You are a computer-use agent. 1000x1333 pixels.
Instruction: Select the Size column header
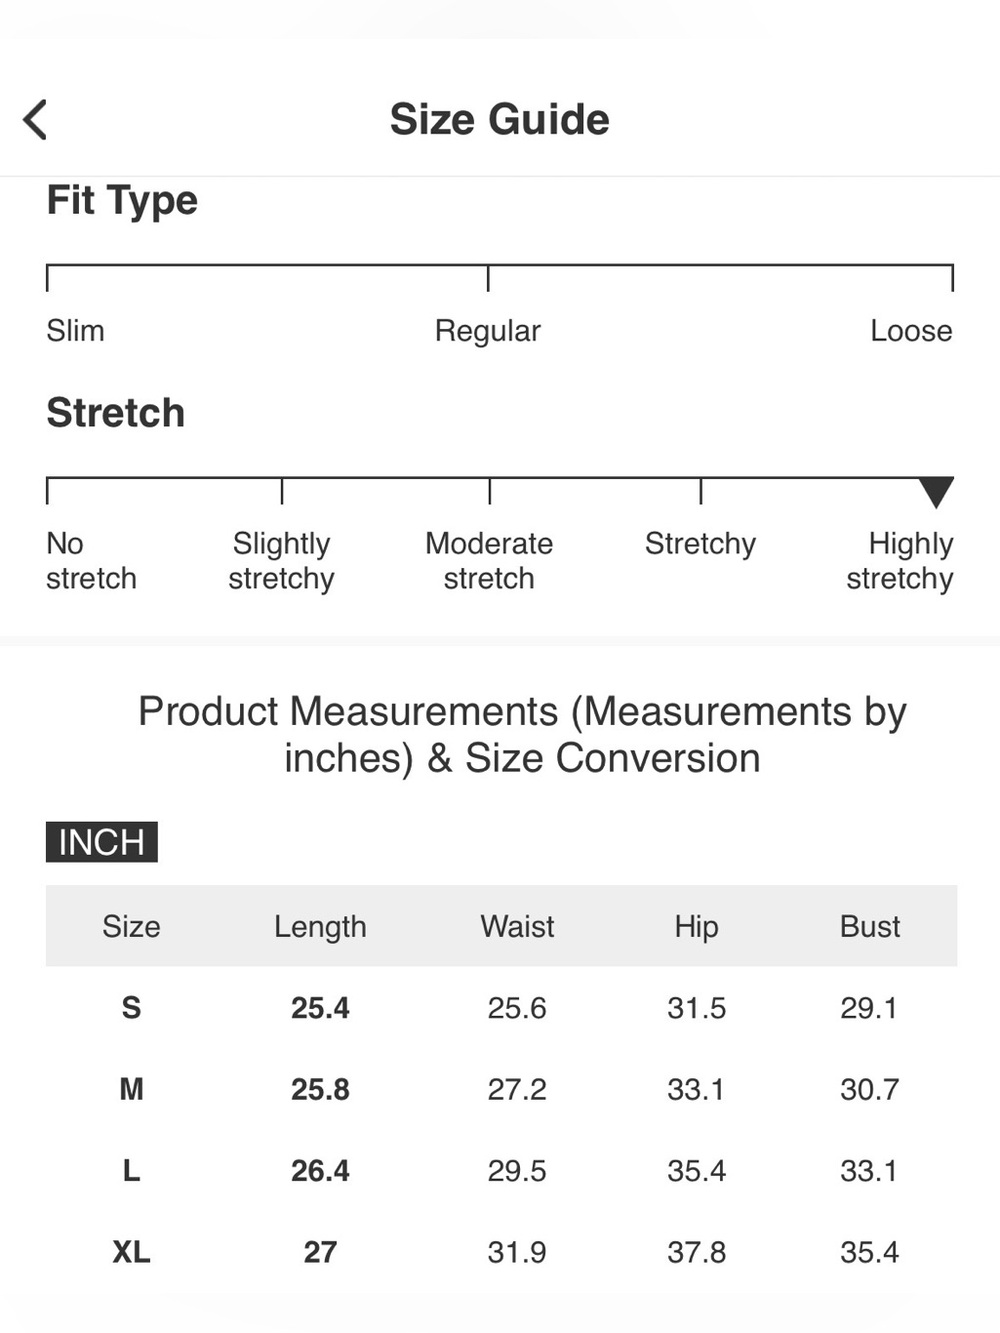point(131,926)
